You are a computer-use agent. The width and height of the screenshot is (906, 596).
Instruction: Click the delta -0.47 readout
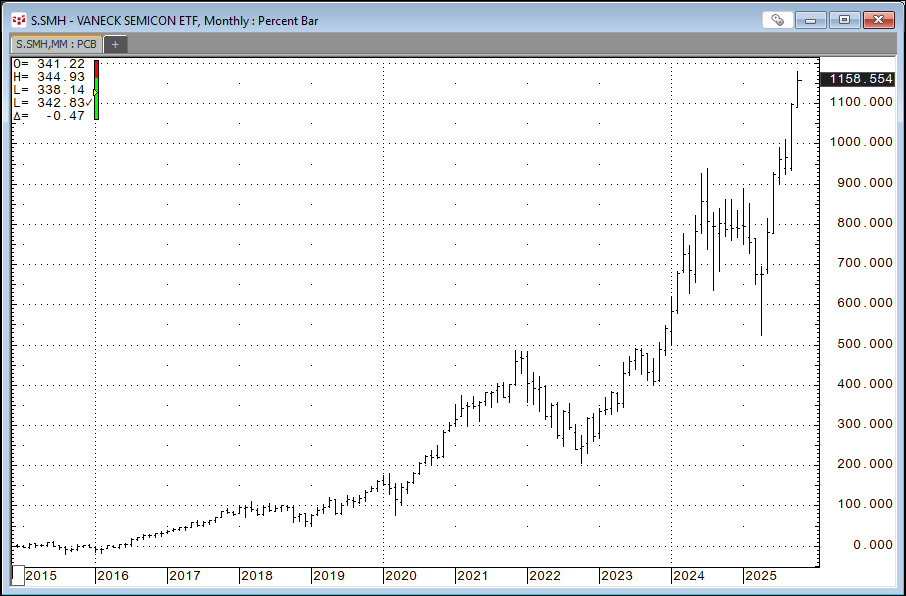pyautogui.click(x=50, y=116)
